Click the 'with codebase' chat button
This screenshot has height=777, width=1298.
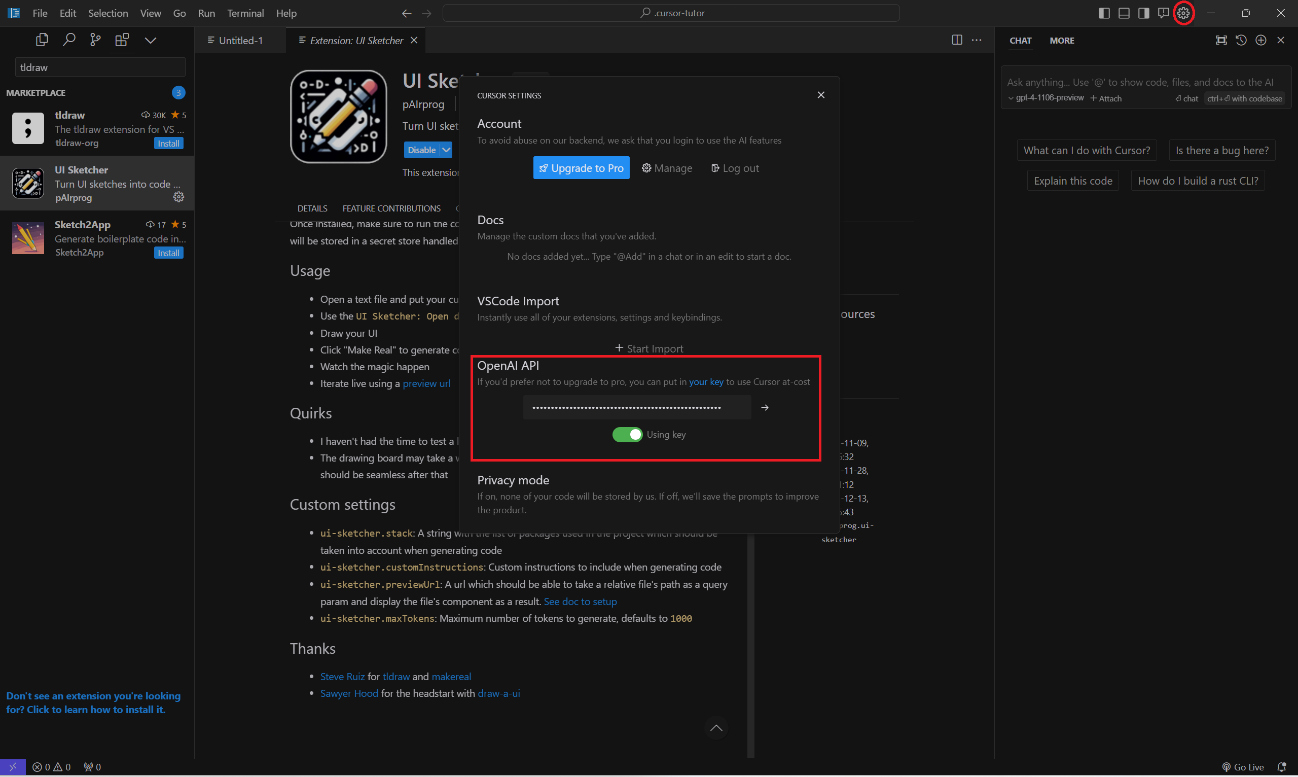click(x=1245, y=98)
